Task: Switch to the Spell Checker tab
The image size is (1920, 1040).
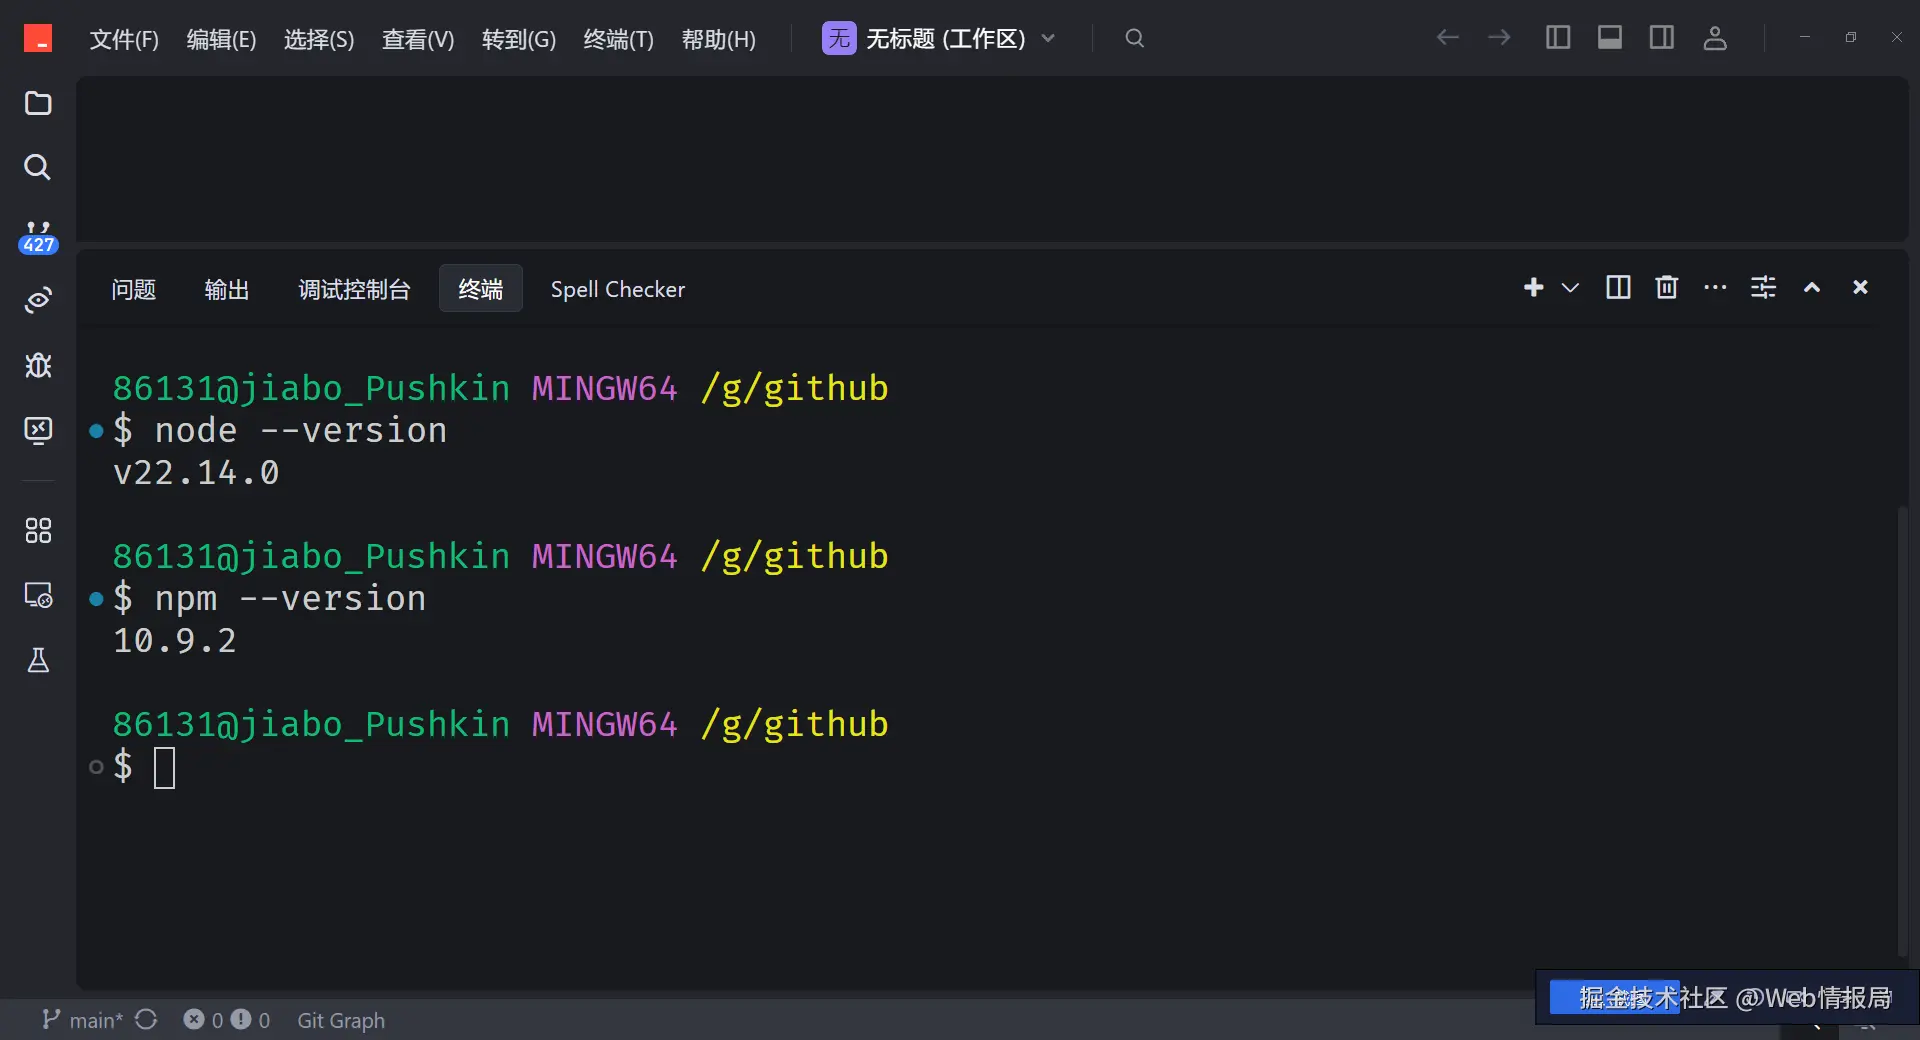Action: click(x=618, y=289)
